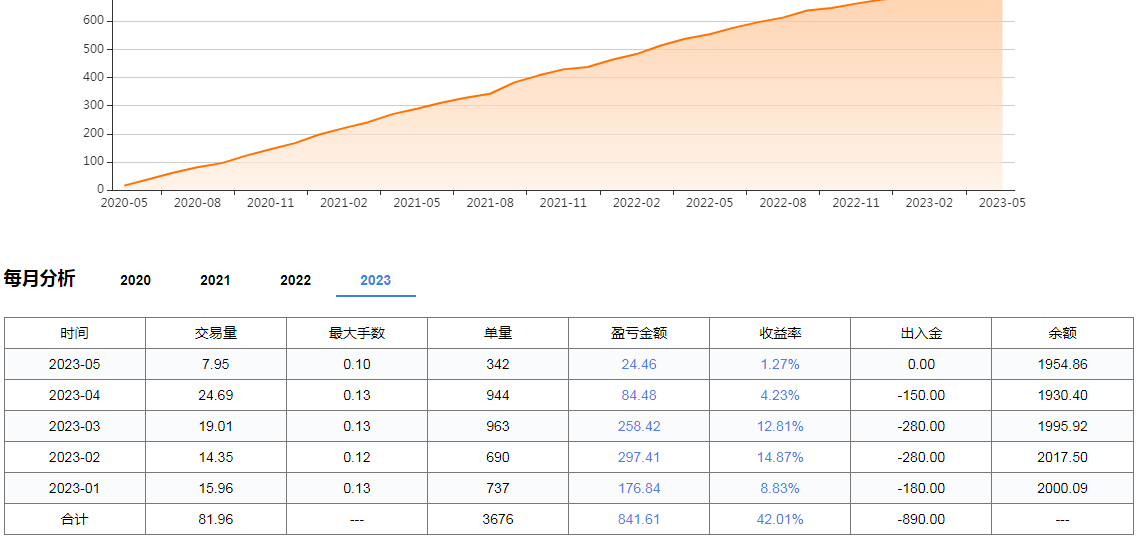Click the 1930.40 balance cell

click(x=1062, y=396)
